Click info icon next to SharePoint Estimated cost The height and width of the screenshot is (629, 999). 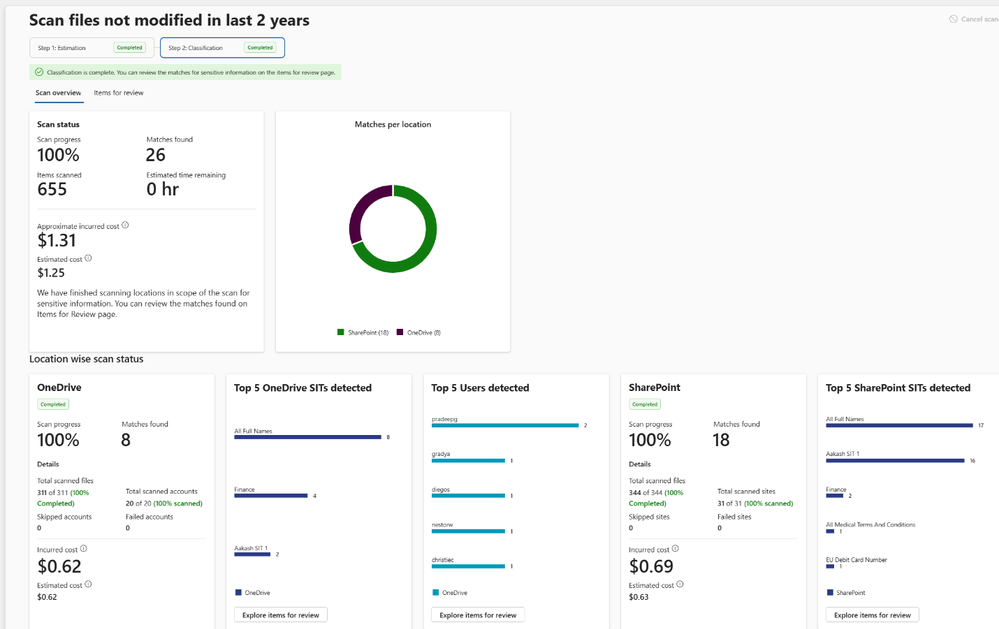point(680,584)
